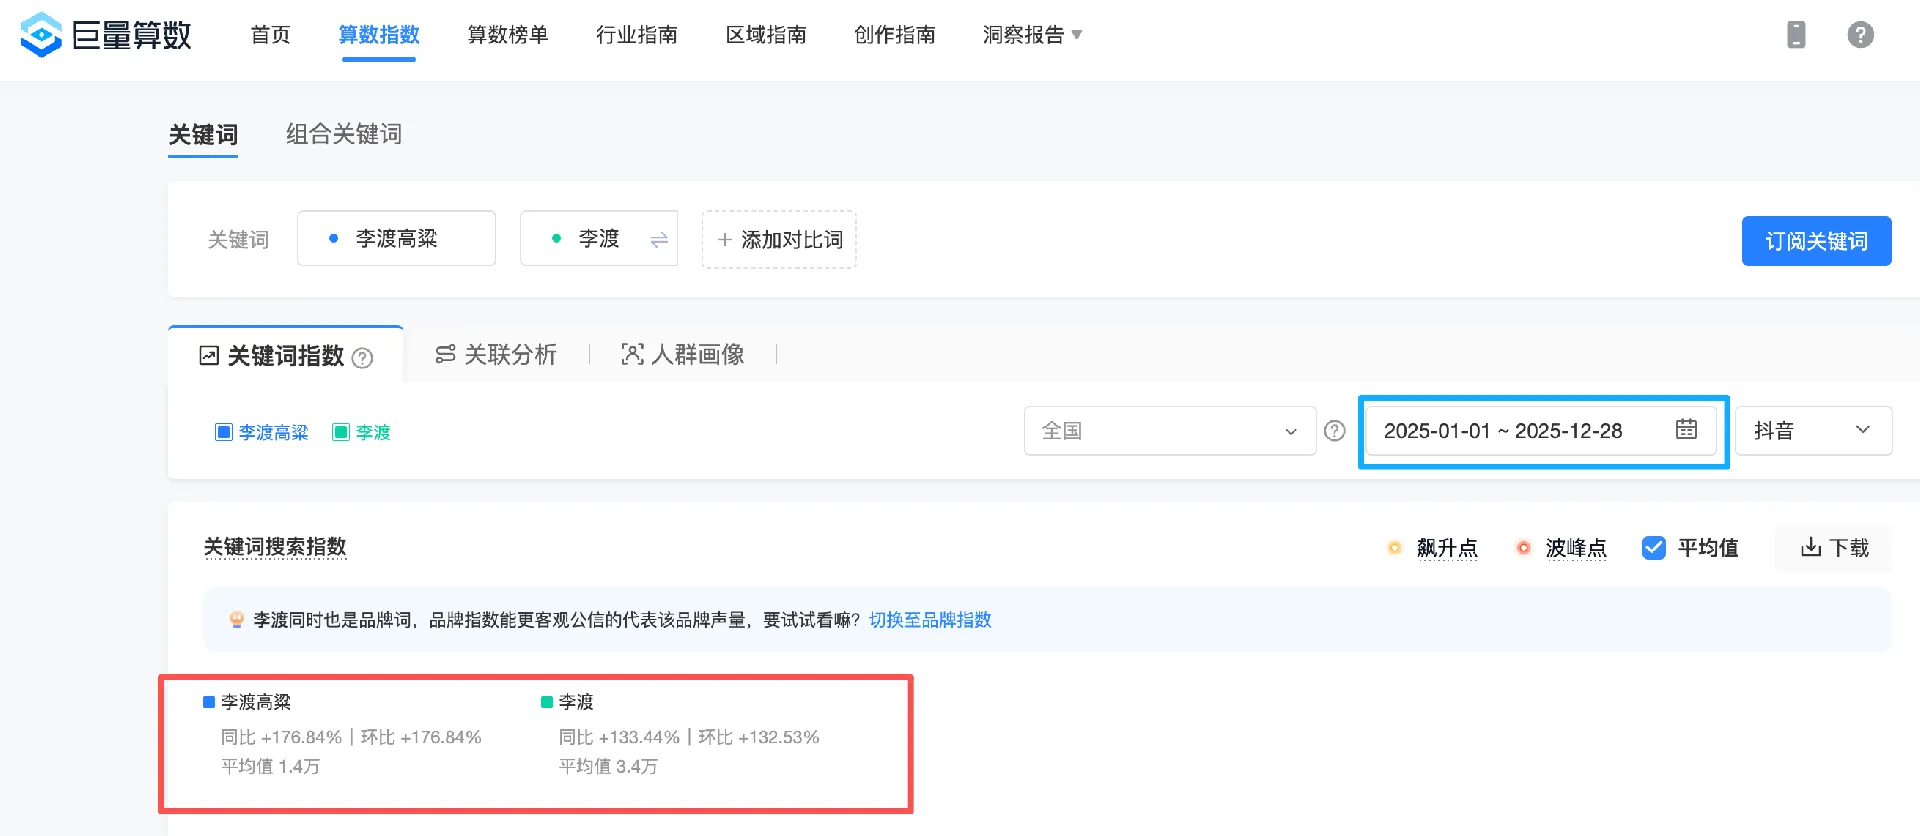The width and height of the screenshot is (1920, 836).
Task: Click the question icon beside region selector
Action: click(1334, 431)
